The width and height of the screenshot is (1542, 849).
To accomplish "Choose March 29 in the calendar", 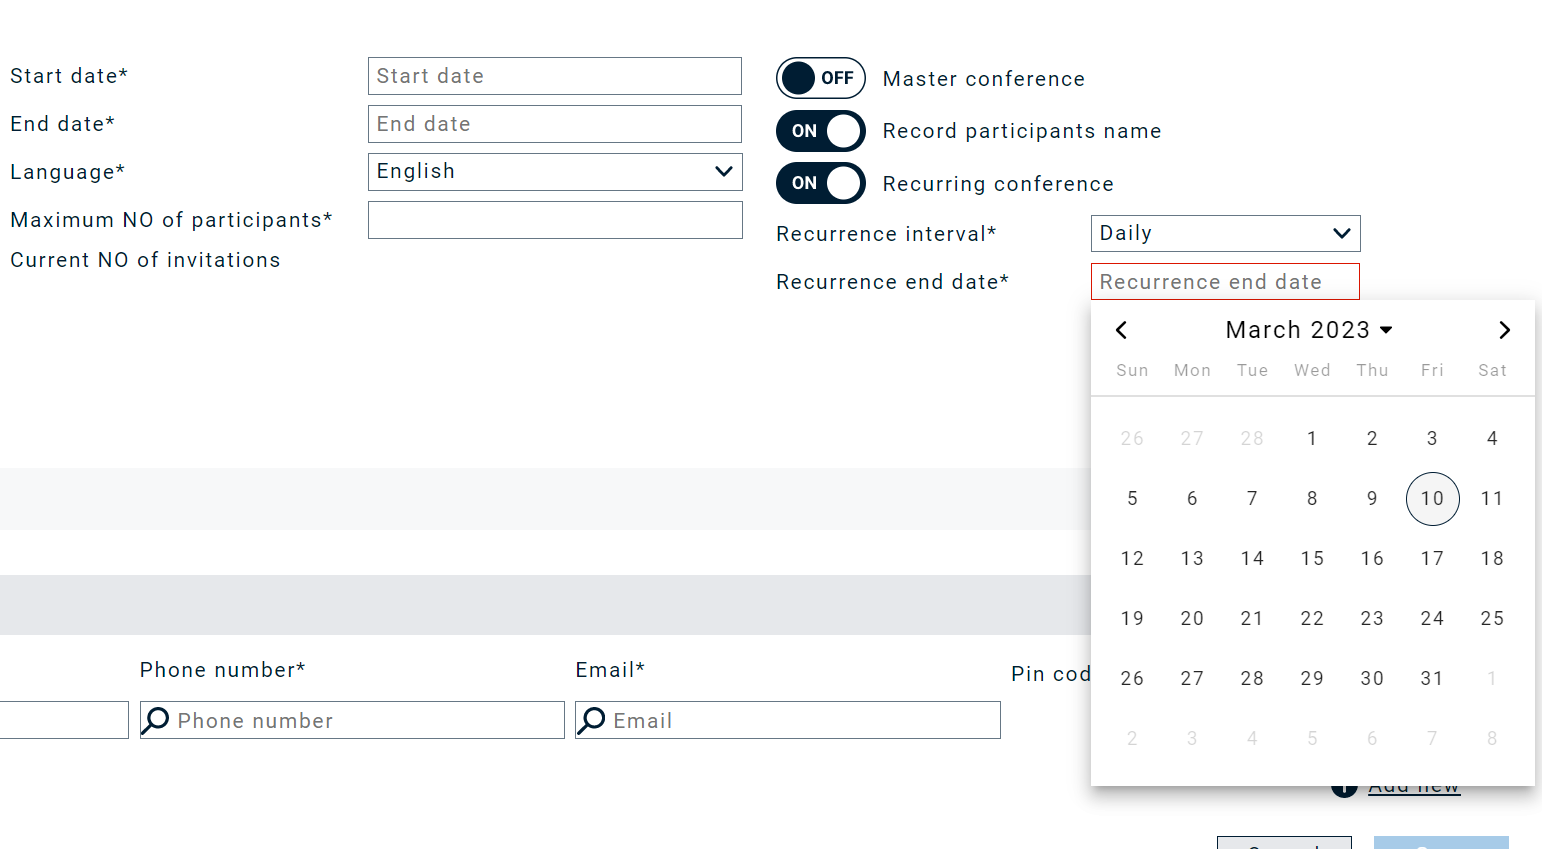I will click(x=1312, y=679).
